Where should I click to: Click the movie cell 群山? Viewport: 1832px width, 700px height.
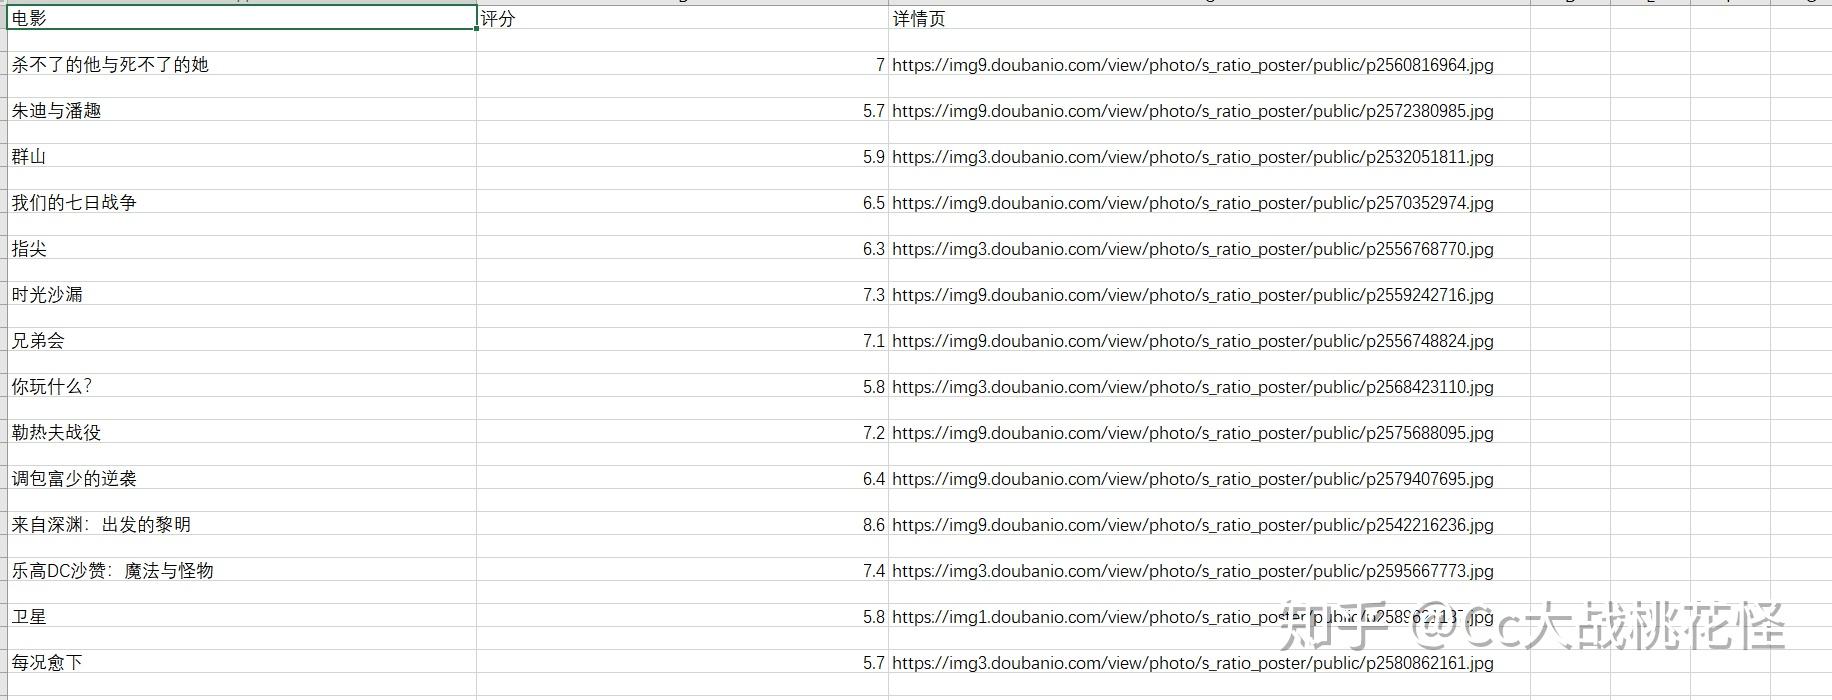pyautogui.click(x=241, y=156)
